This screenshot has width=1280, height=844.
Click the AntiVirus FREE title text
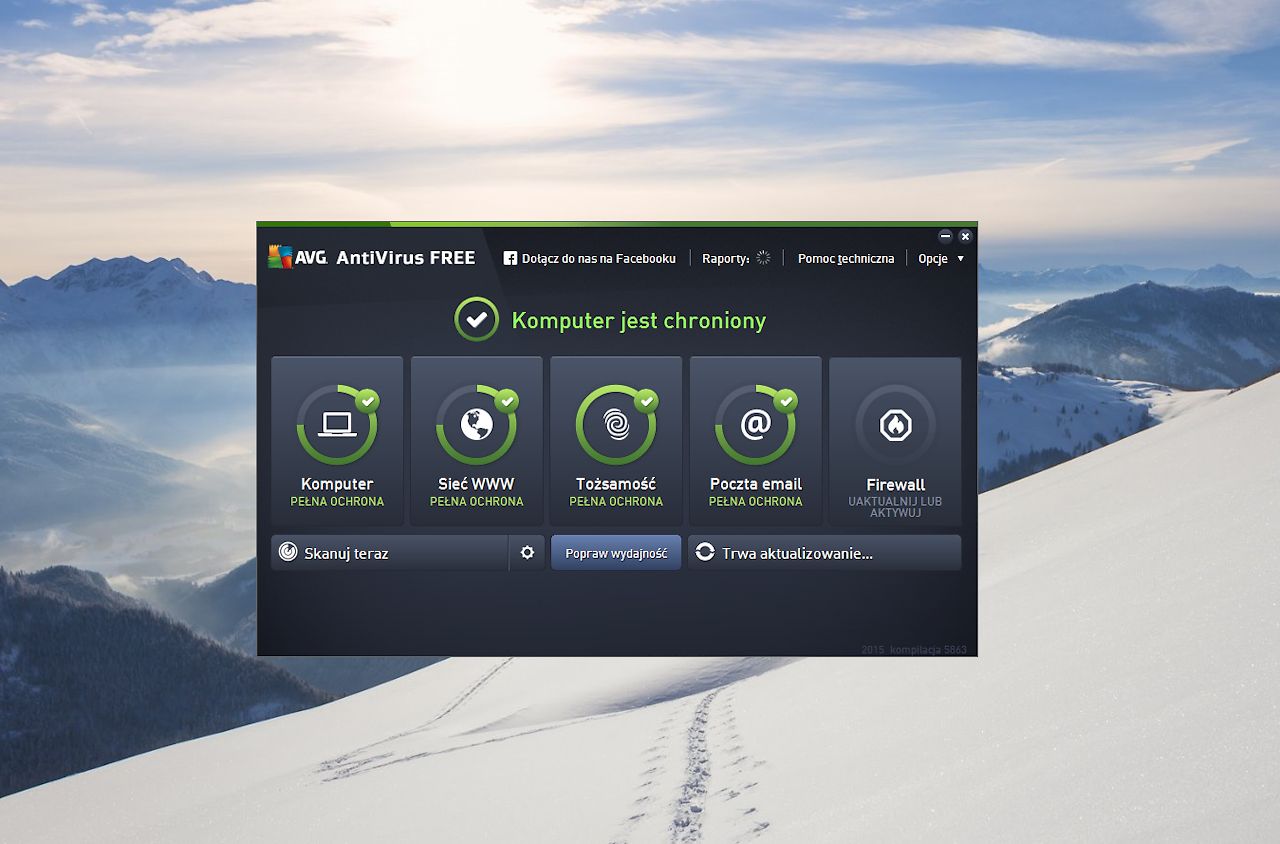[405, 258]
